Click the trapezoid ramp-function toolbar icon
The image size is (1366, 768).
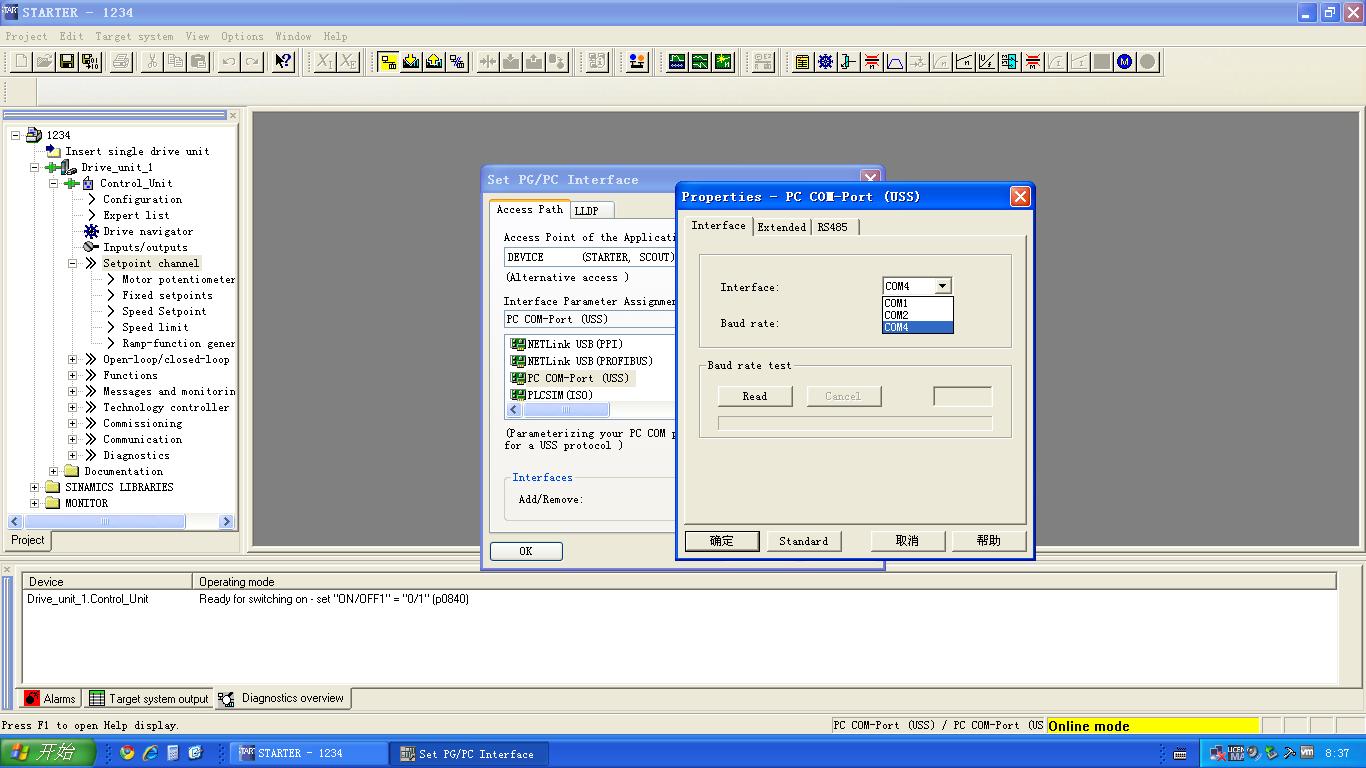[895, 62]
